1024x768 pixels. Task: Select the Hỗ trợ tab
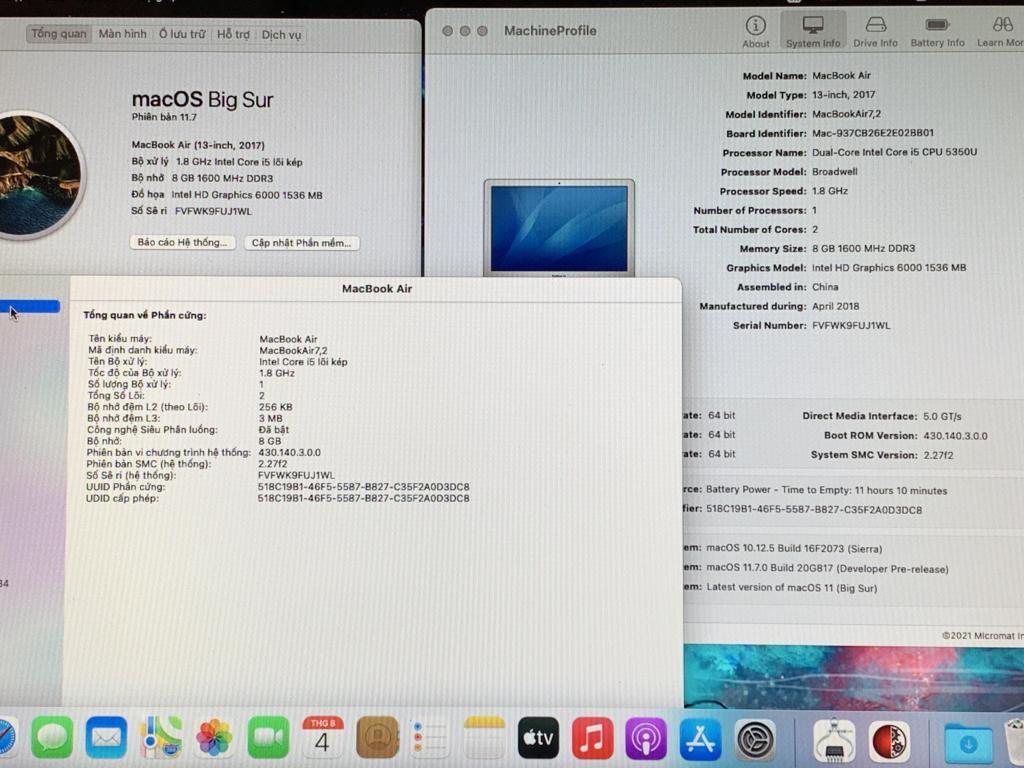[x=233, y=35]
